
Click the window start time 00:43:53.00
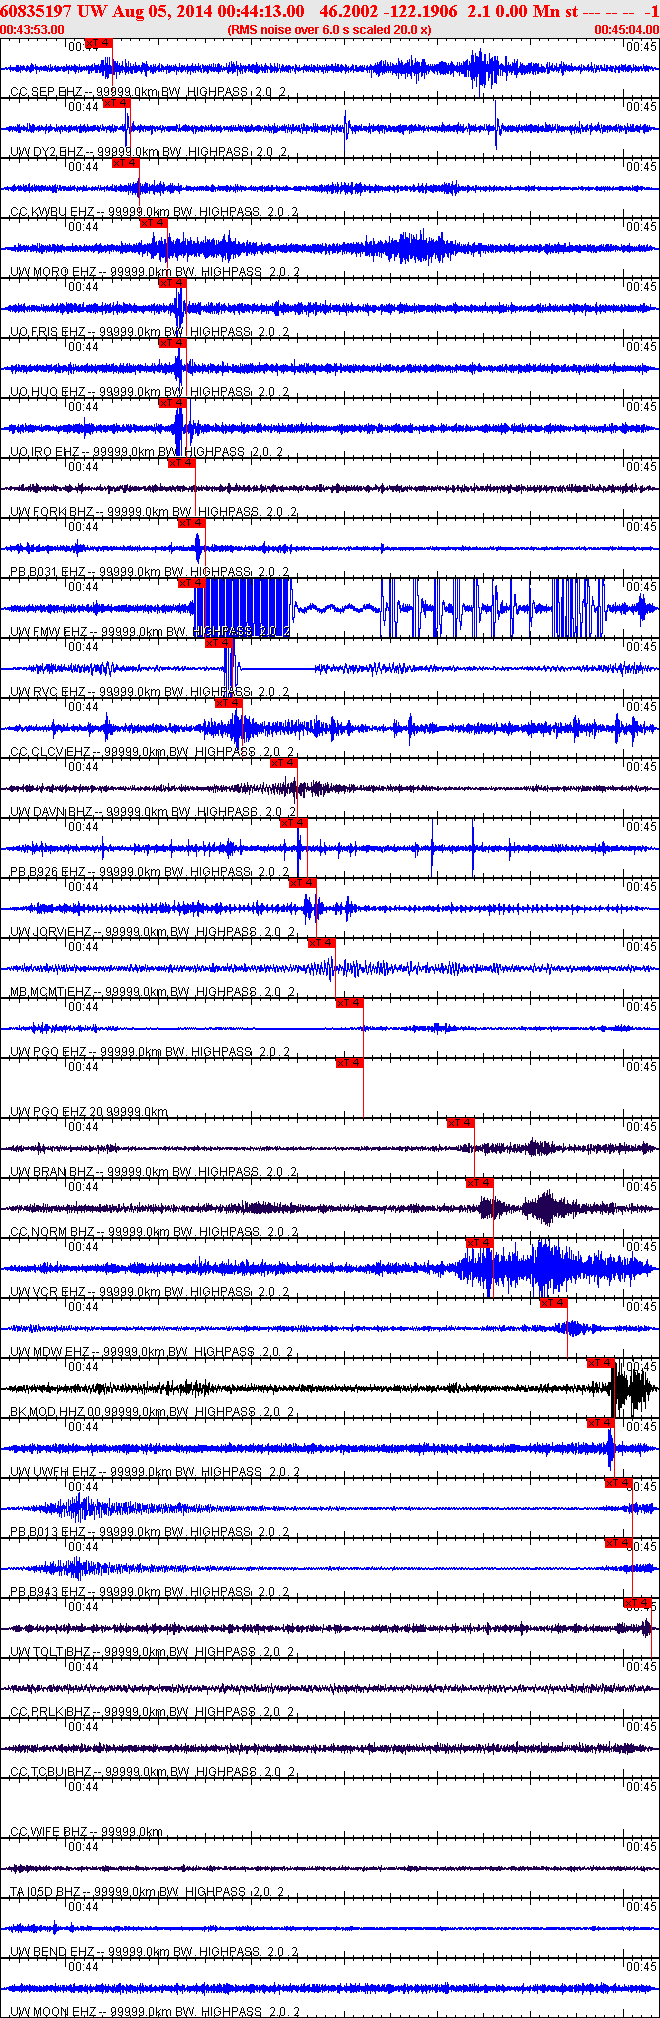[33, 30]
